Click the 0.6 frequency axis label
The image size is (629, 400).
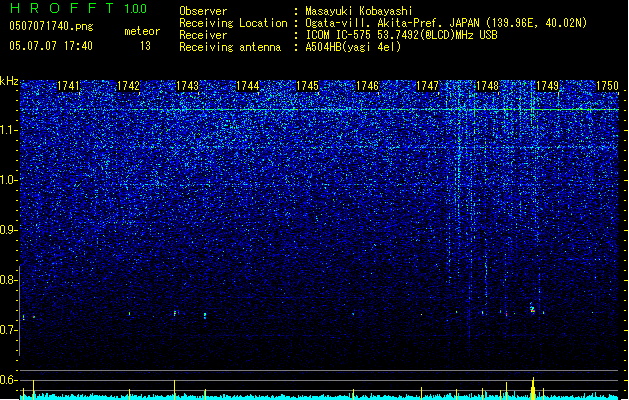(8, 380)
